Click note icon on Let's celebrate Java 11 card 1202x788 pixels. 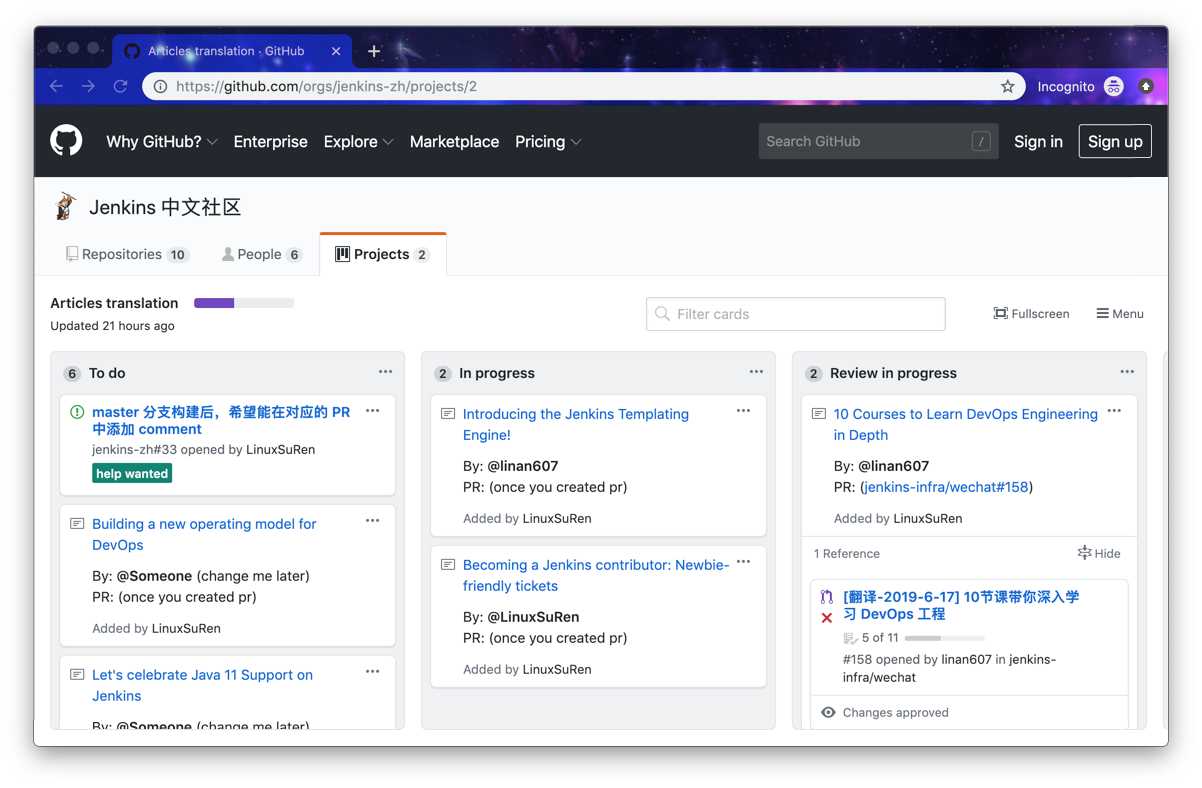point(77,675)
